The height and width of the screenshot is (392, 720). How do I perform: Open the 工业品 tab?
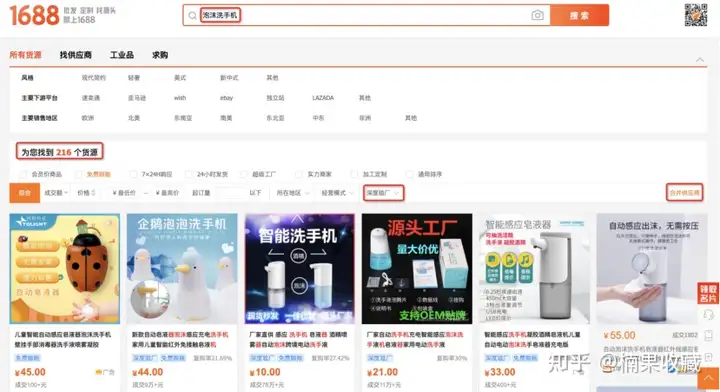tap(122, 55)
